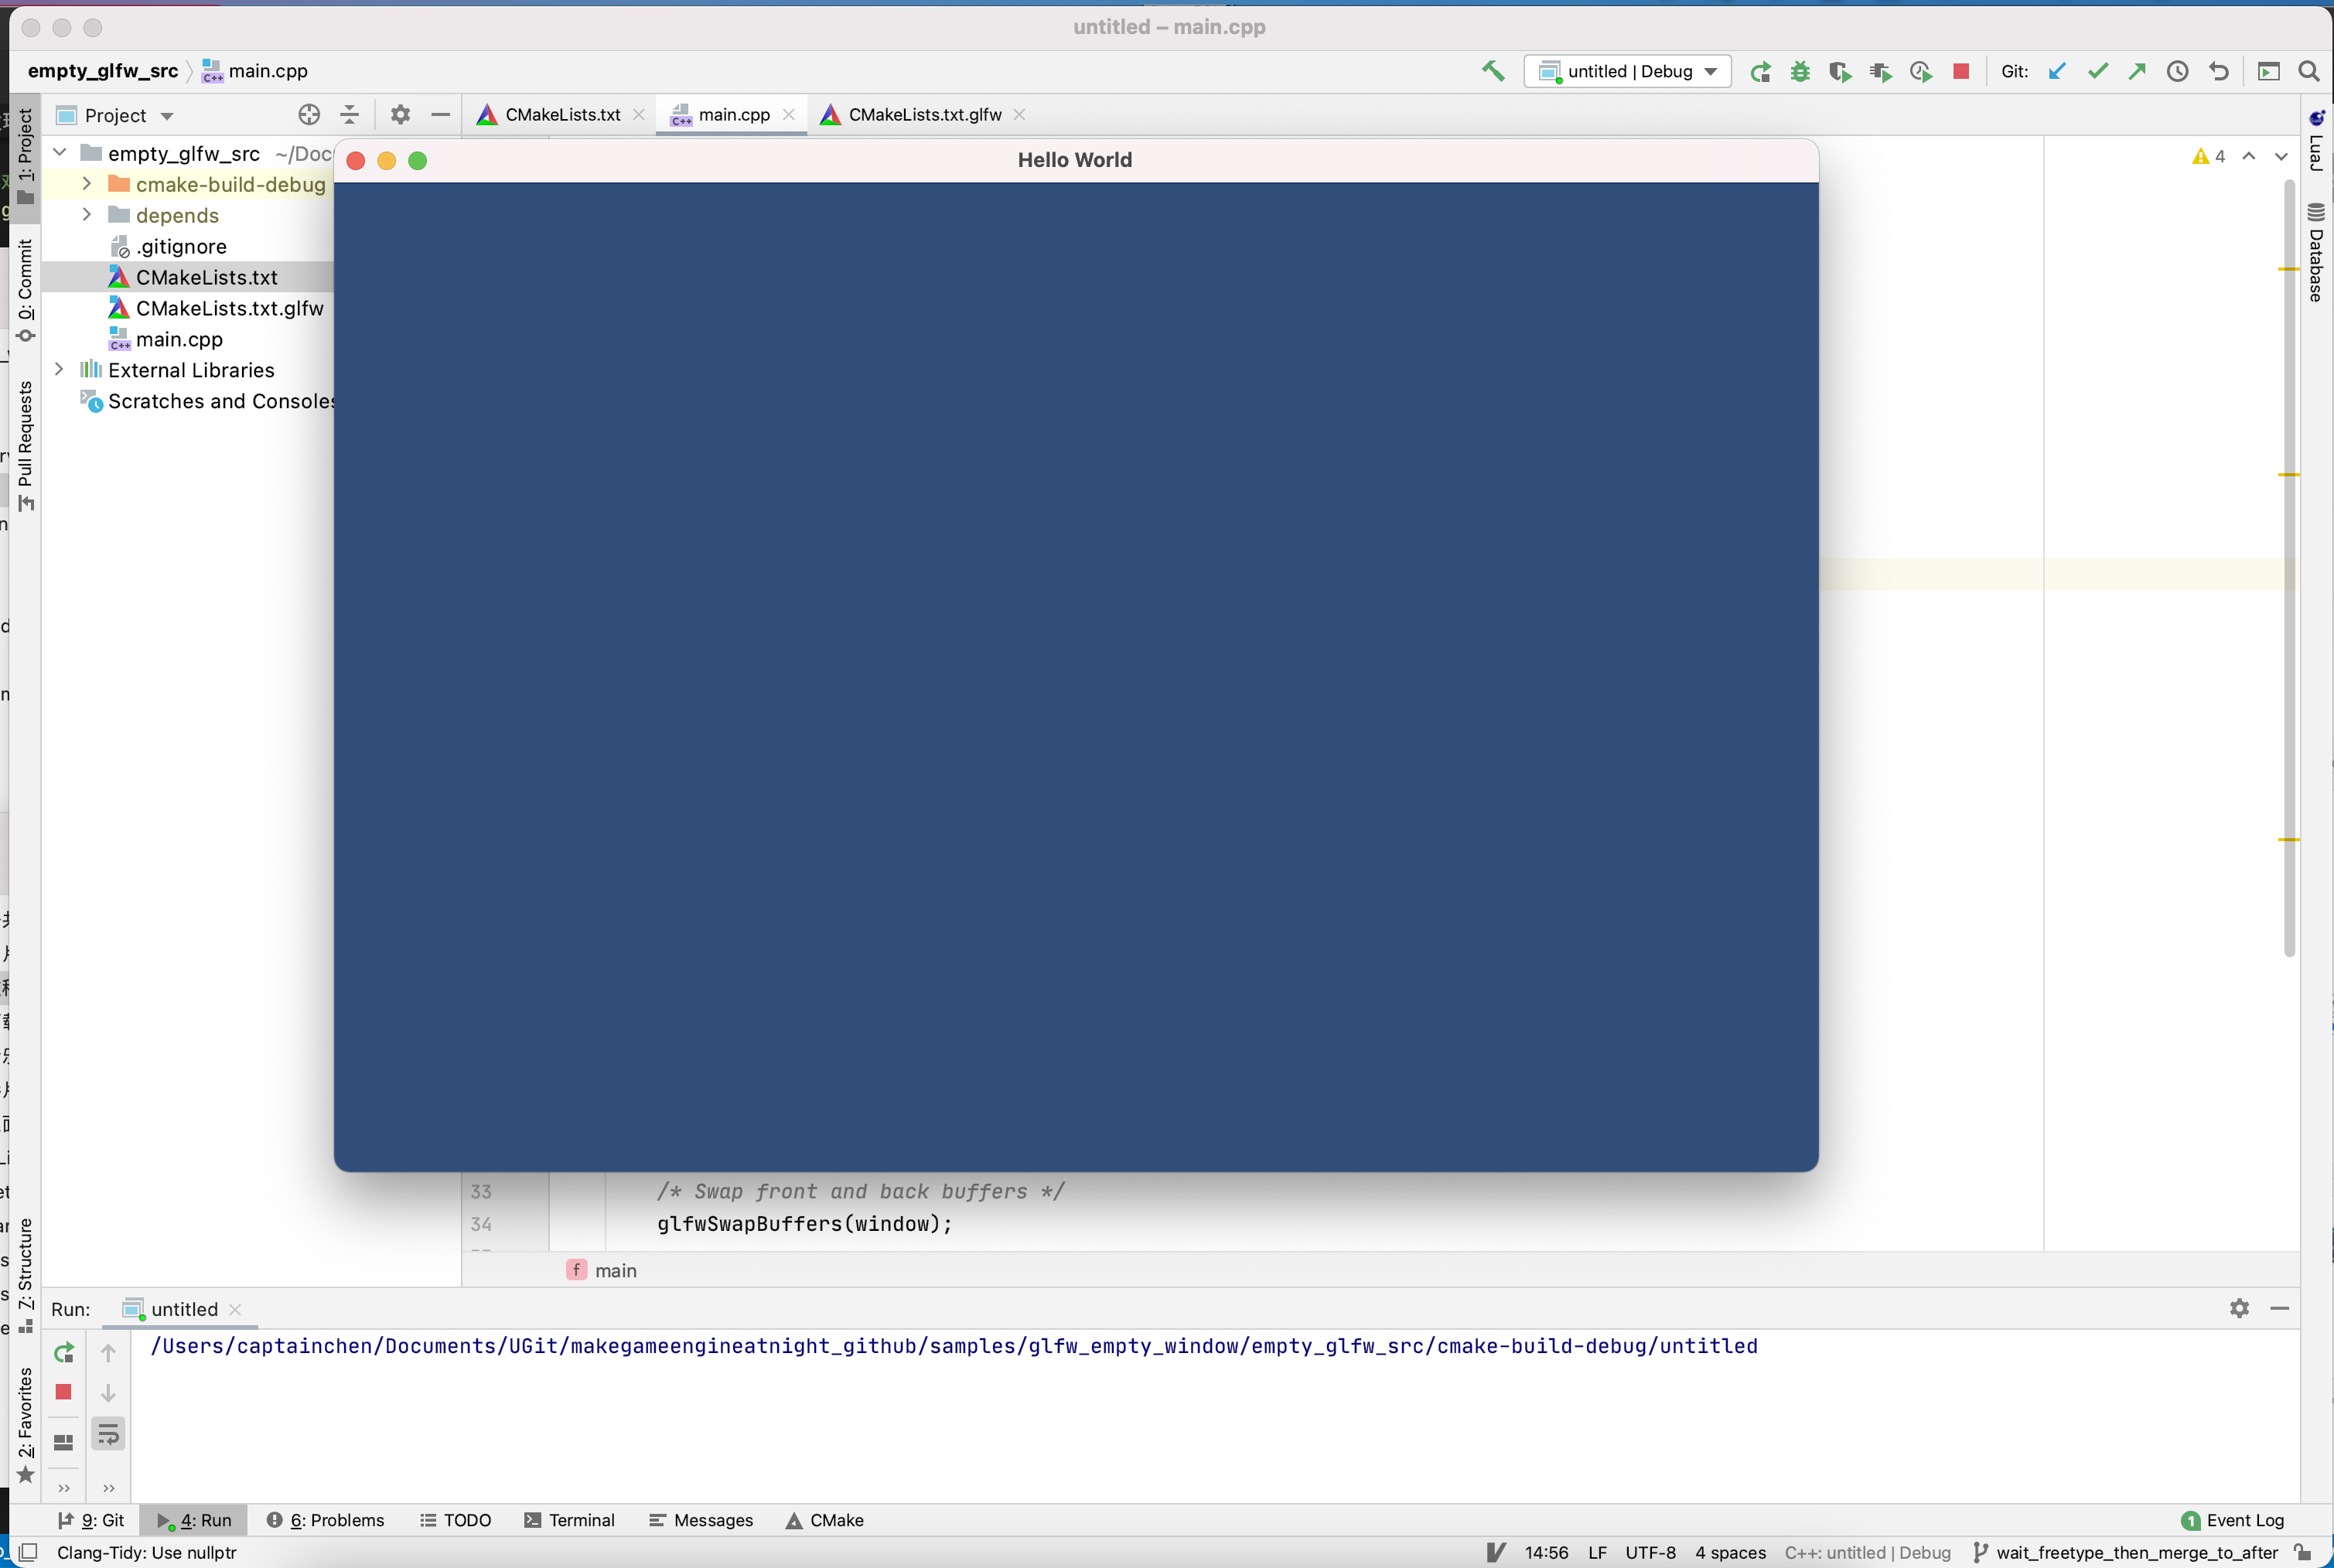Change LF line separator in status bar

1597,1552
